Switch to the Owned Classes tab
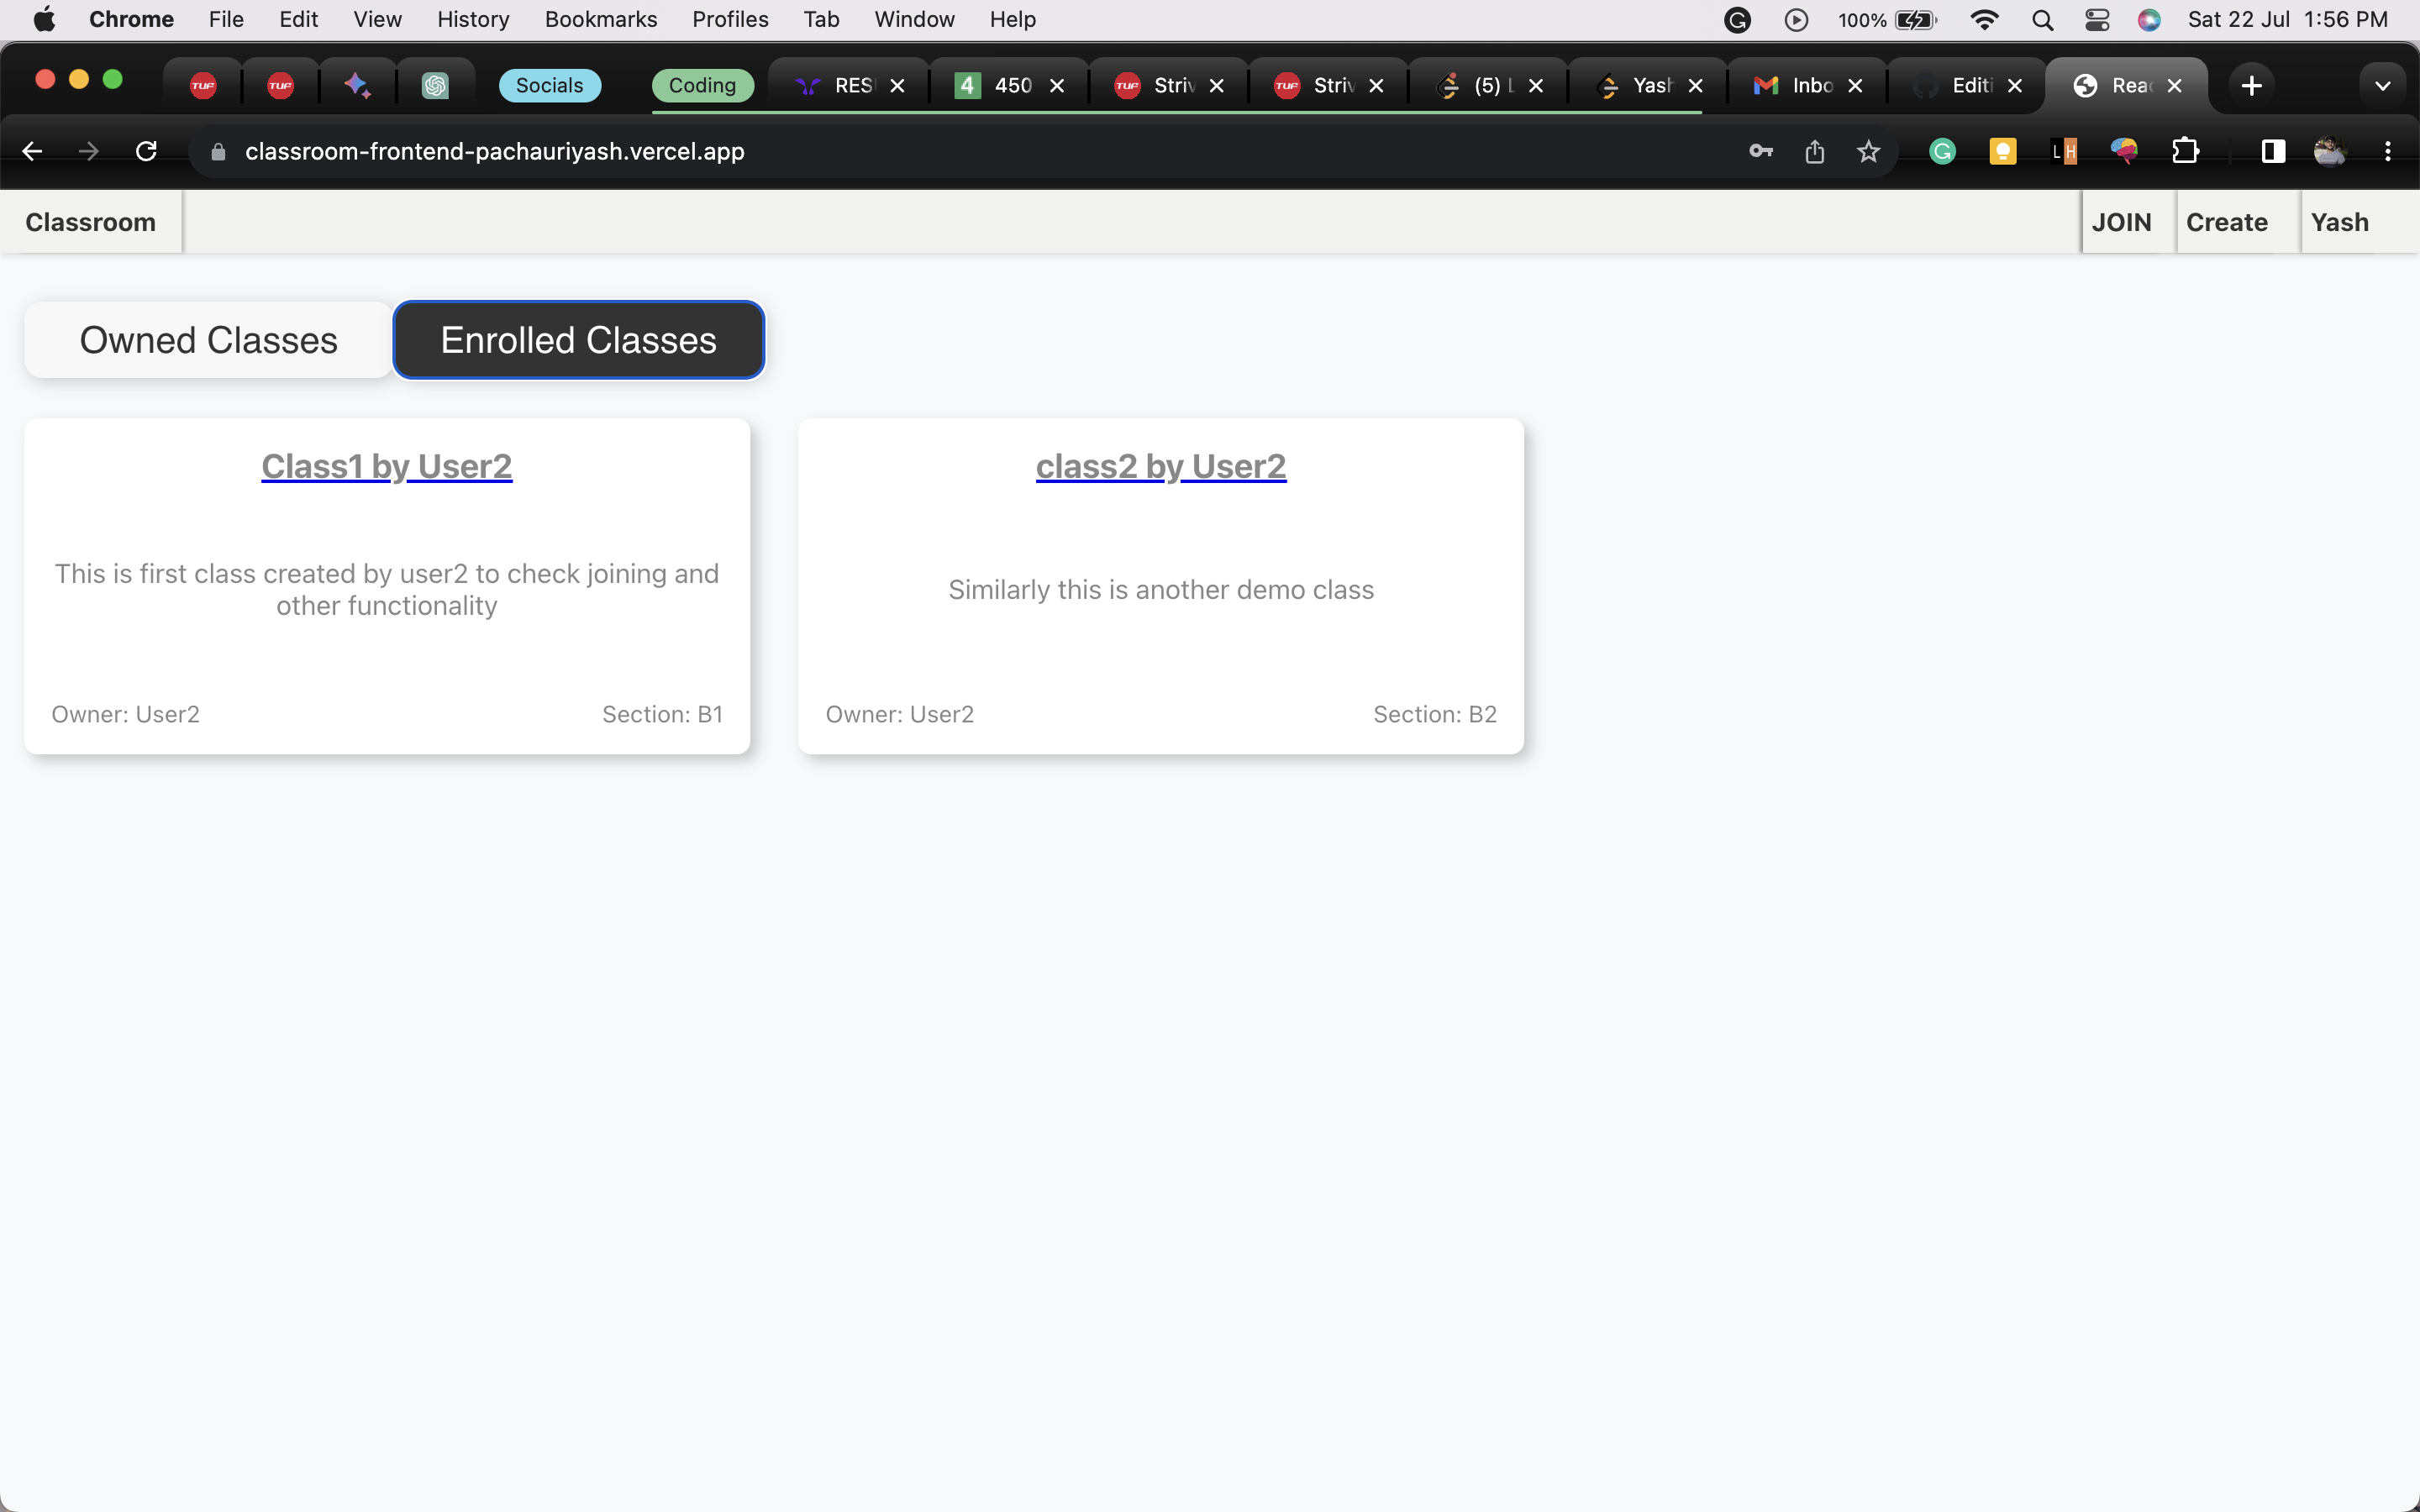2420x1512 pixels. click(207, 339)
